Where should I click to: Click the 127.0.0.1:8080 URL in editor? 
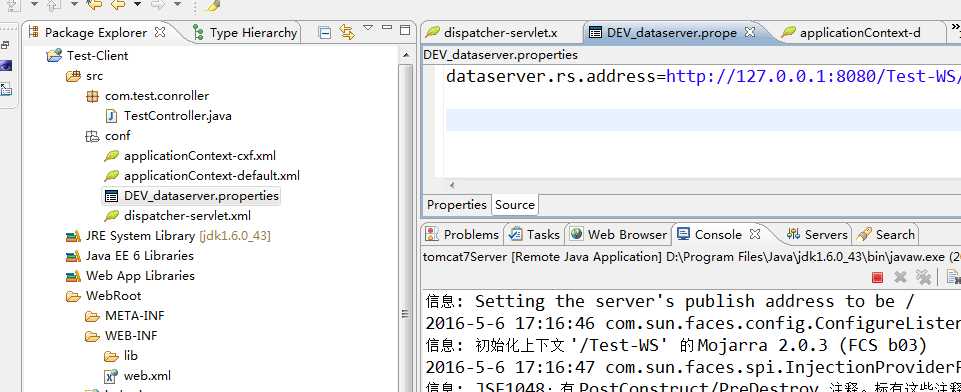[813, 77]
